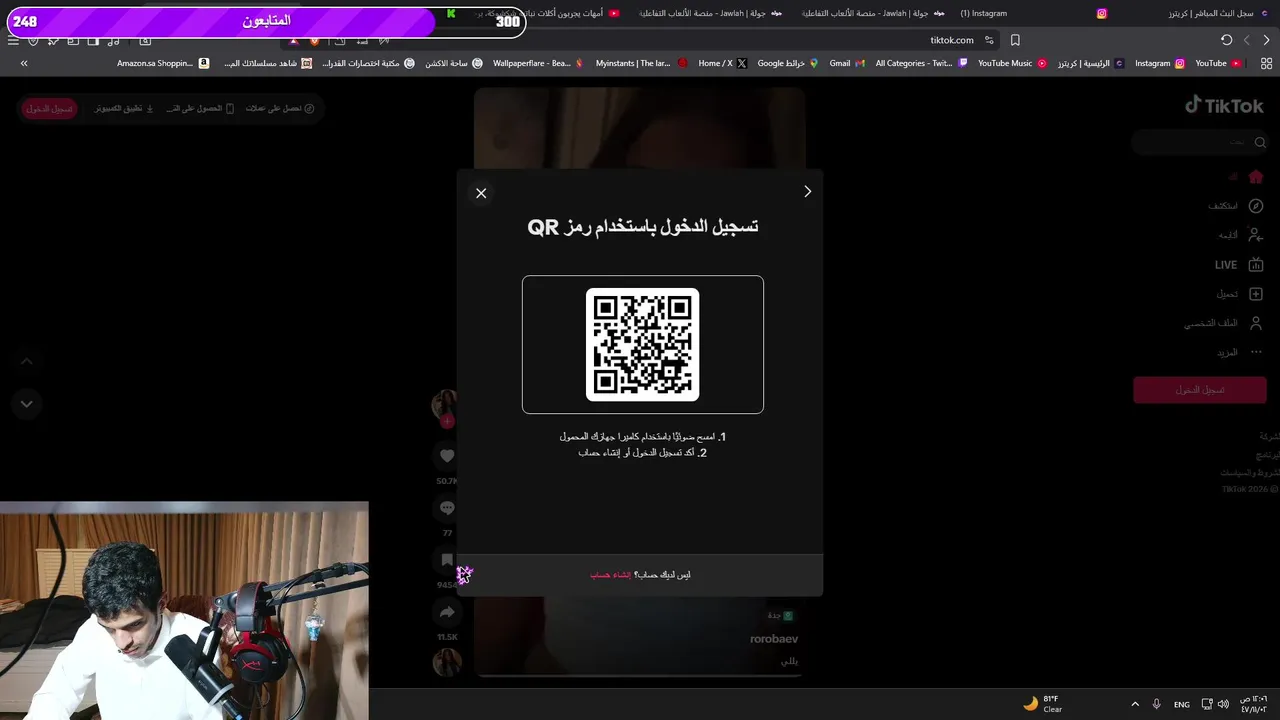Image resolution: width=1280 pixels, height=720 pixels.
Task: Open the YouTube bookmark
Action: tap(1218, 63)
